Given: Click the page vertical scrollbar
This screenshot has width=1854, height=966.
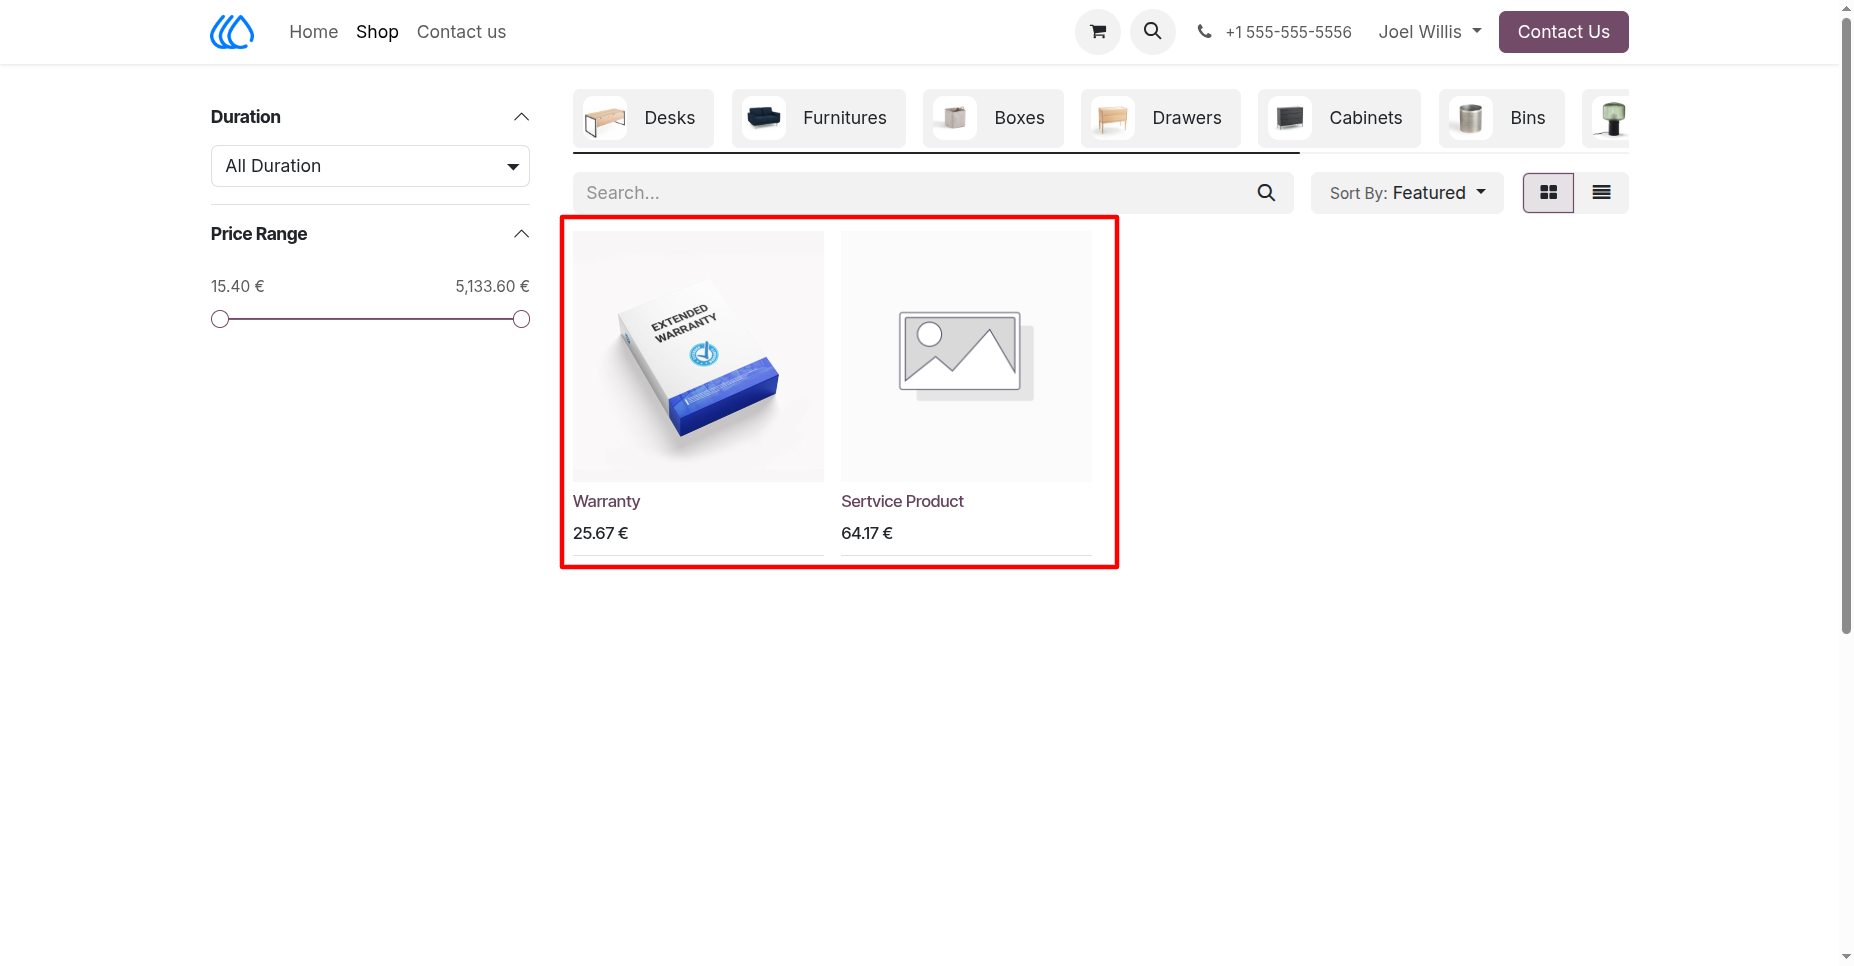Looking at the screenshot, I should click(x=1846, y=326).
